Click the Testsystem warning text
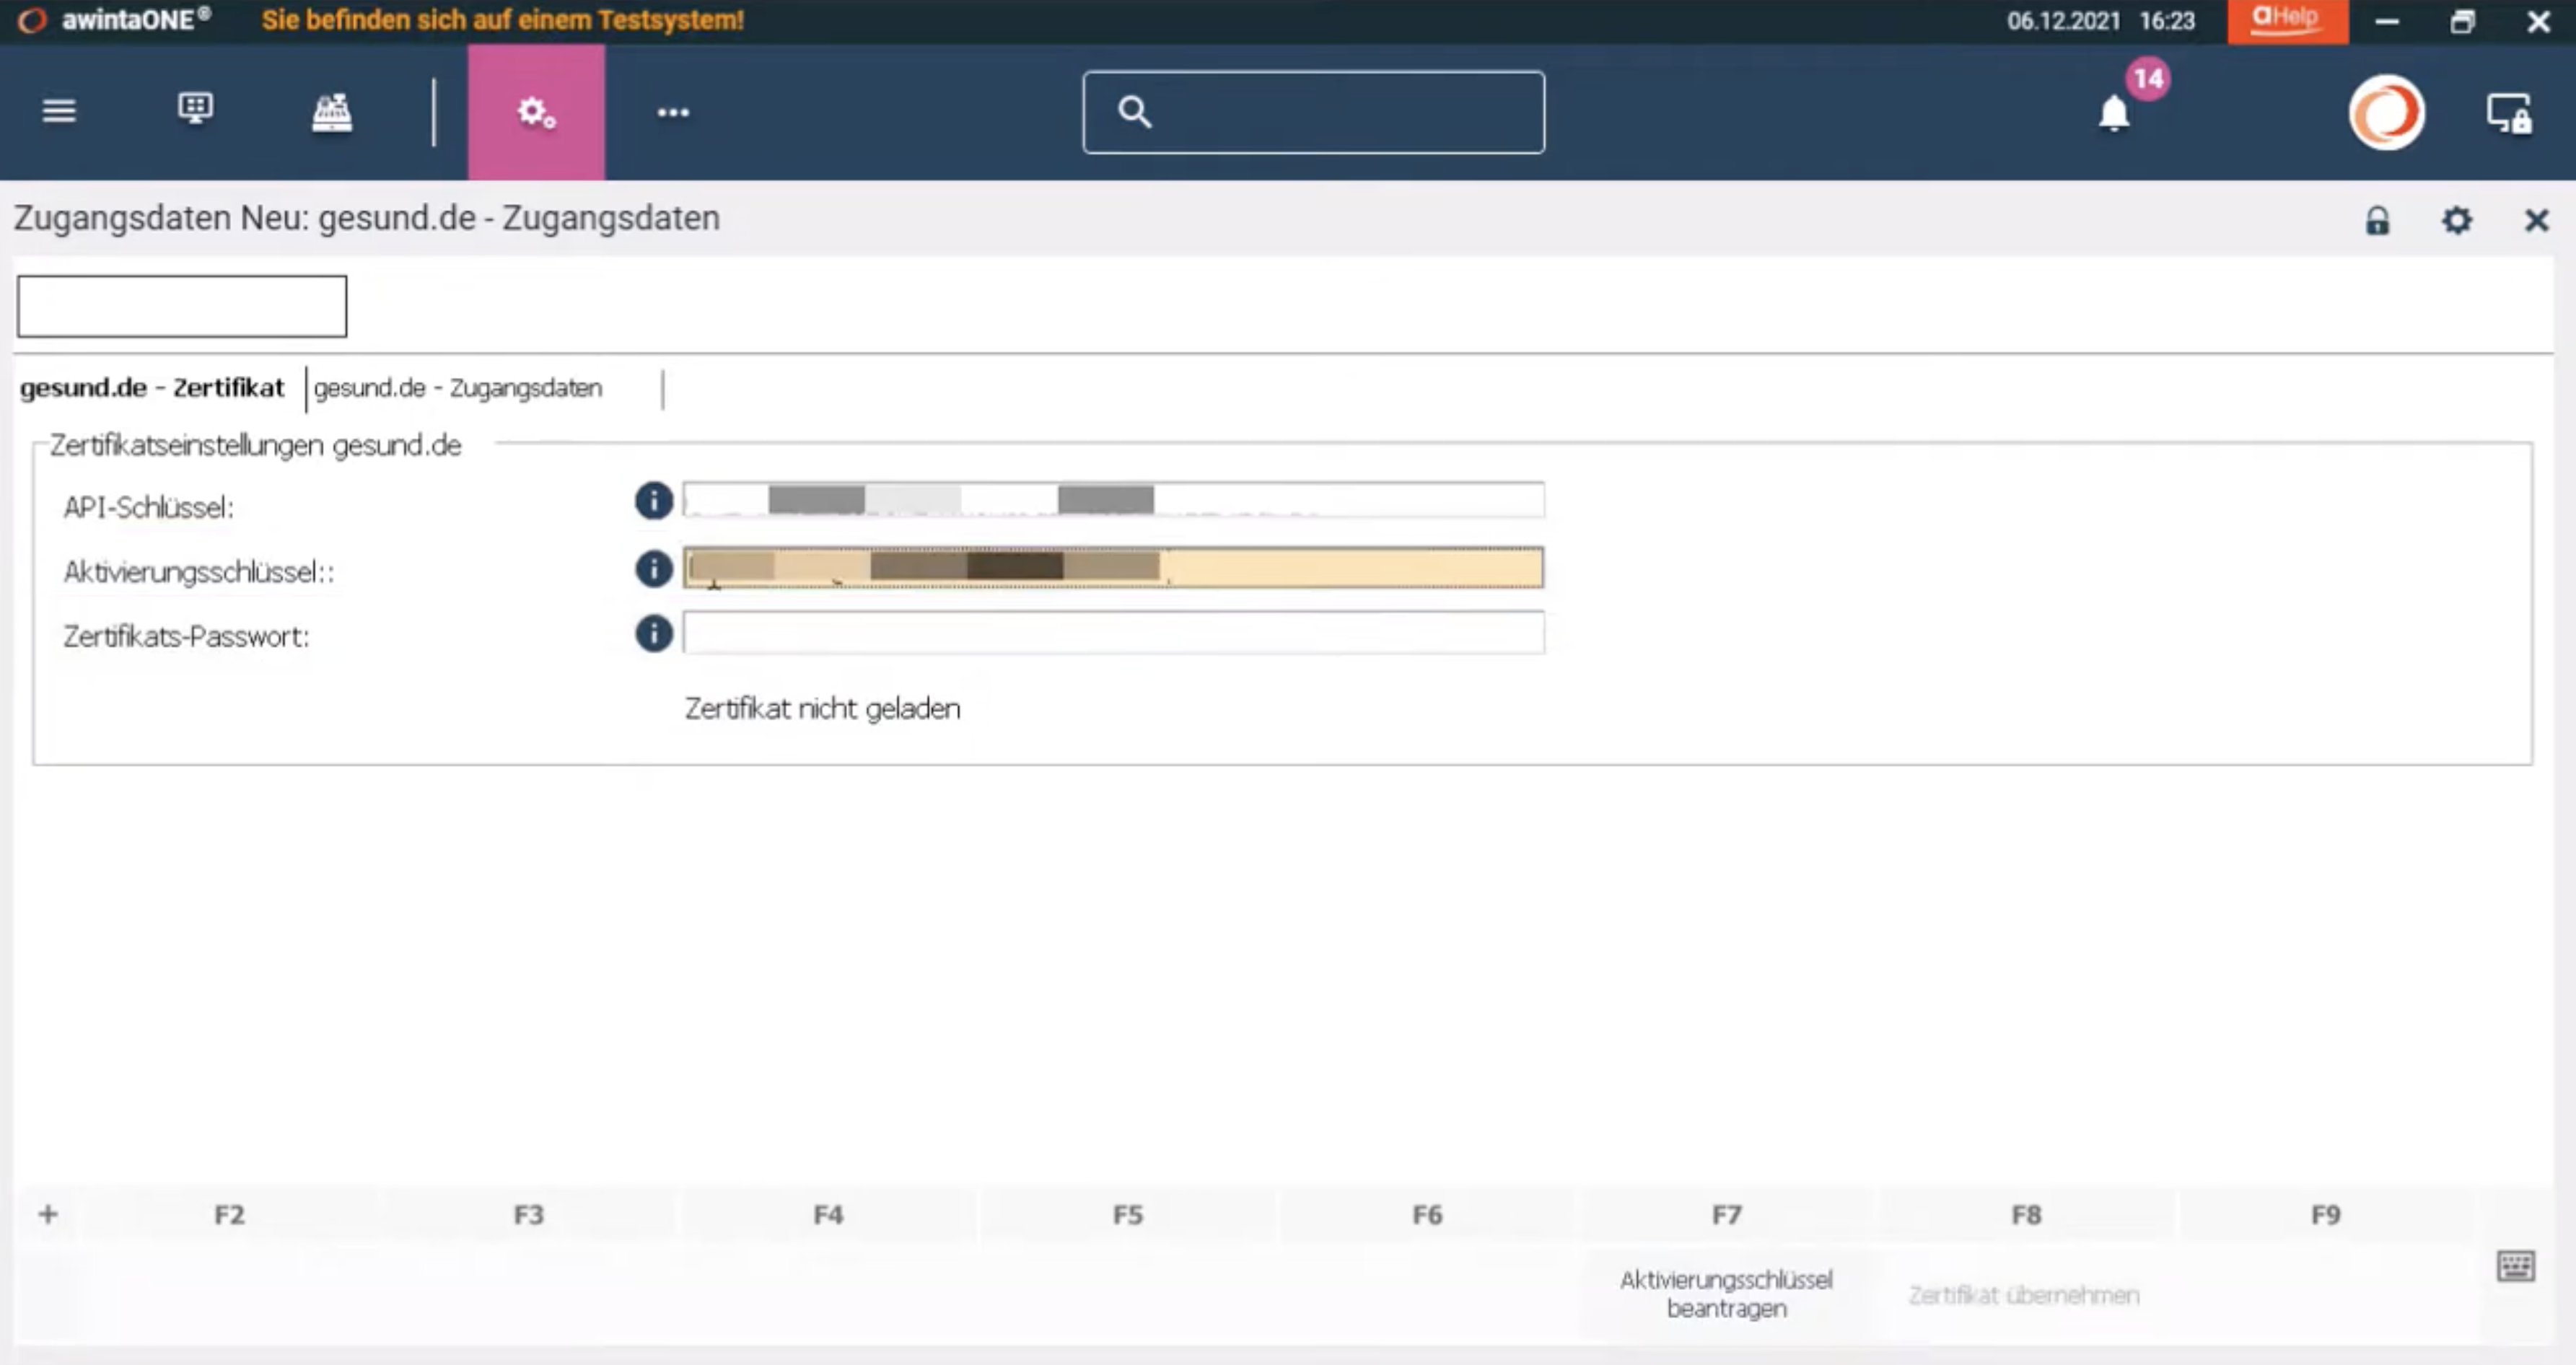The image size is (2576, 1365). coord(503,20)
